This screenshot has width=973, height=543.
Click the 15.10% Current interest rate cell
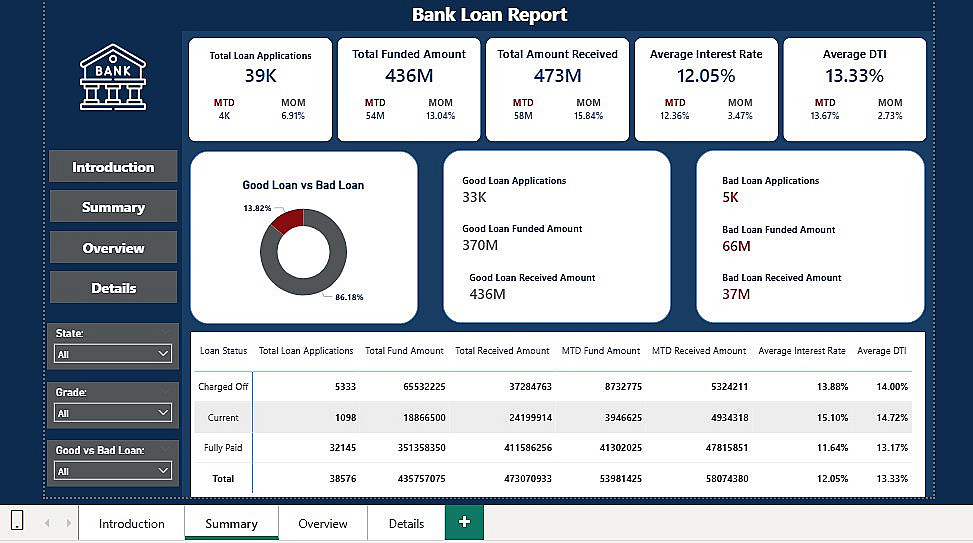click(832, 418)
